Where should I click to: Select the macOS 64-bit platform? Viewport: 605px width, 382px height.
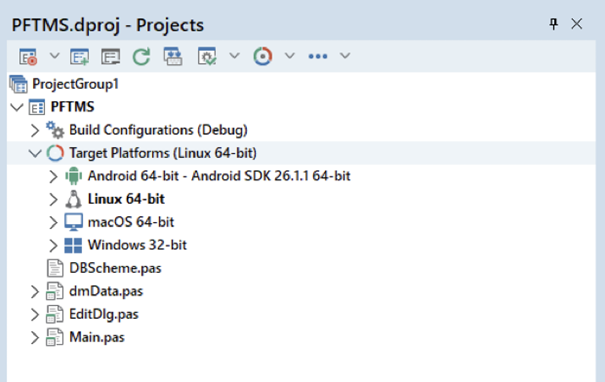[x=131, y=222]
